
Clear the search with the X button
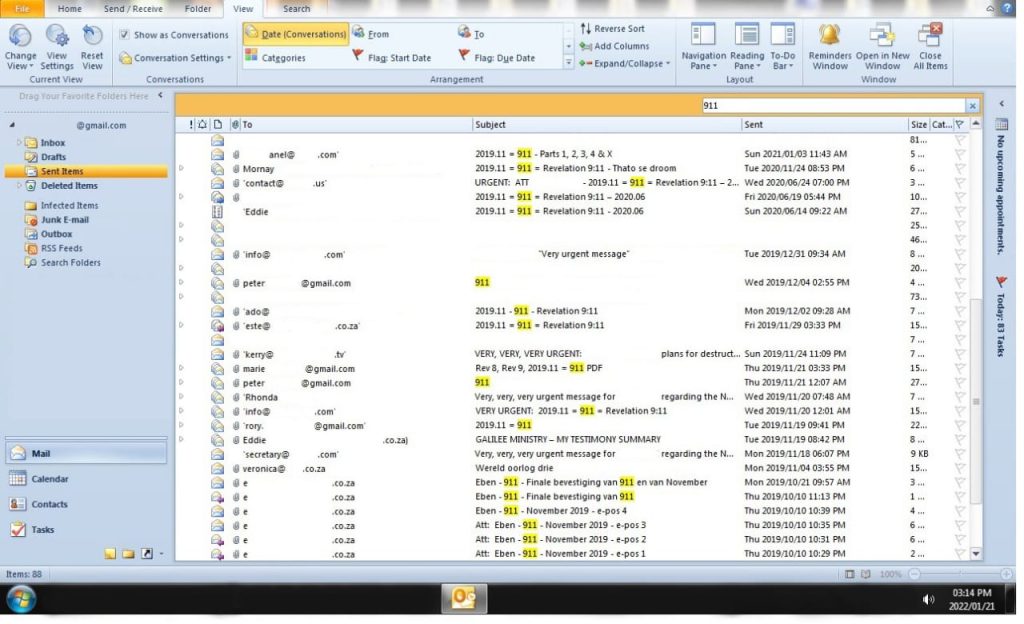pyautogui.click(x=972, y=105)
